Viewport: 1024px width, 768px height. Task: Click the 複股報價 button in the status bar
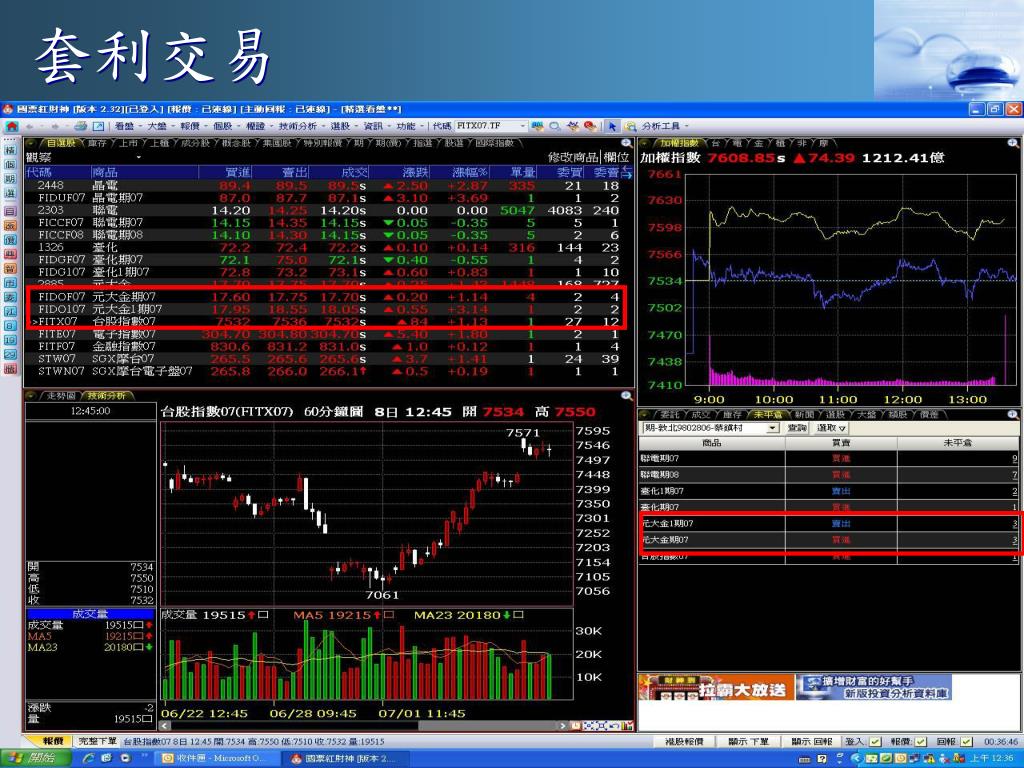(684, 742)
